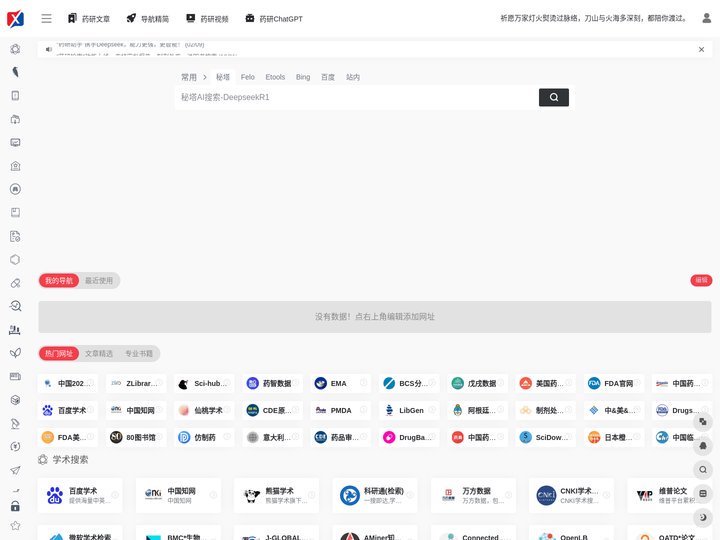Screen dimensions: 720x540
Task: Click the red X site logo
Action: [15, 18]
